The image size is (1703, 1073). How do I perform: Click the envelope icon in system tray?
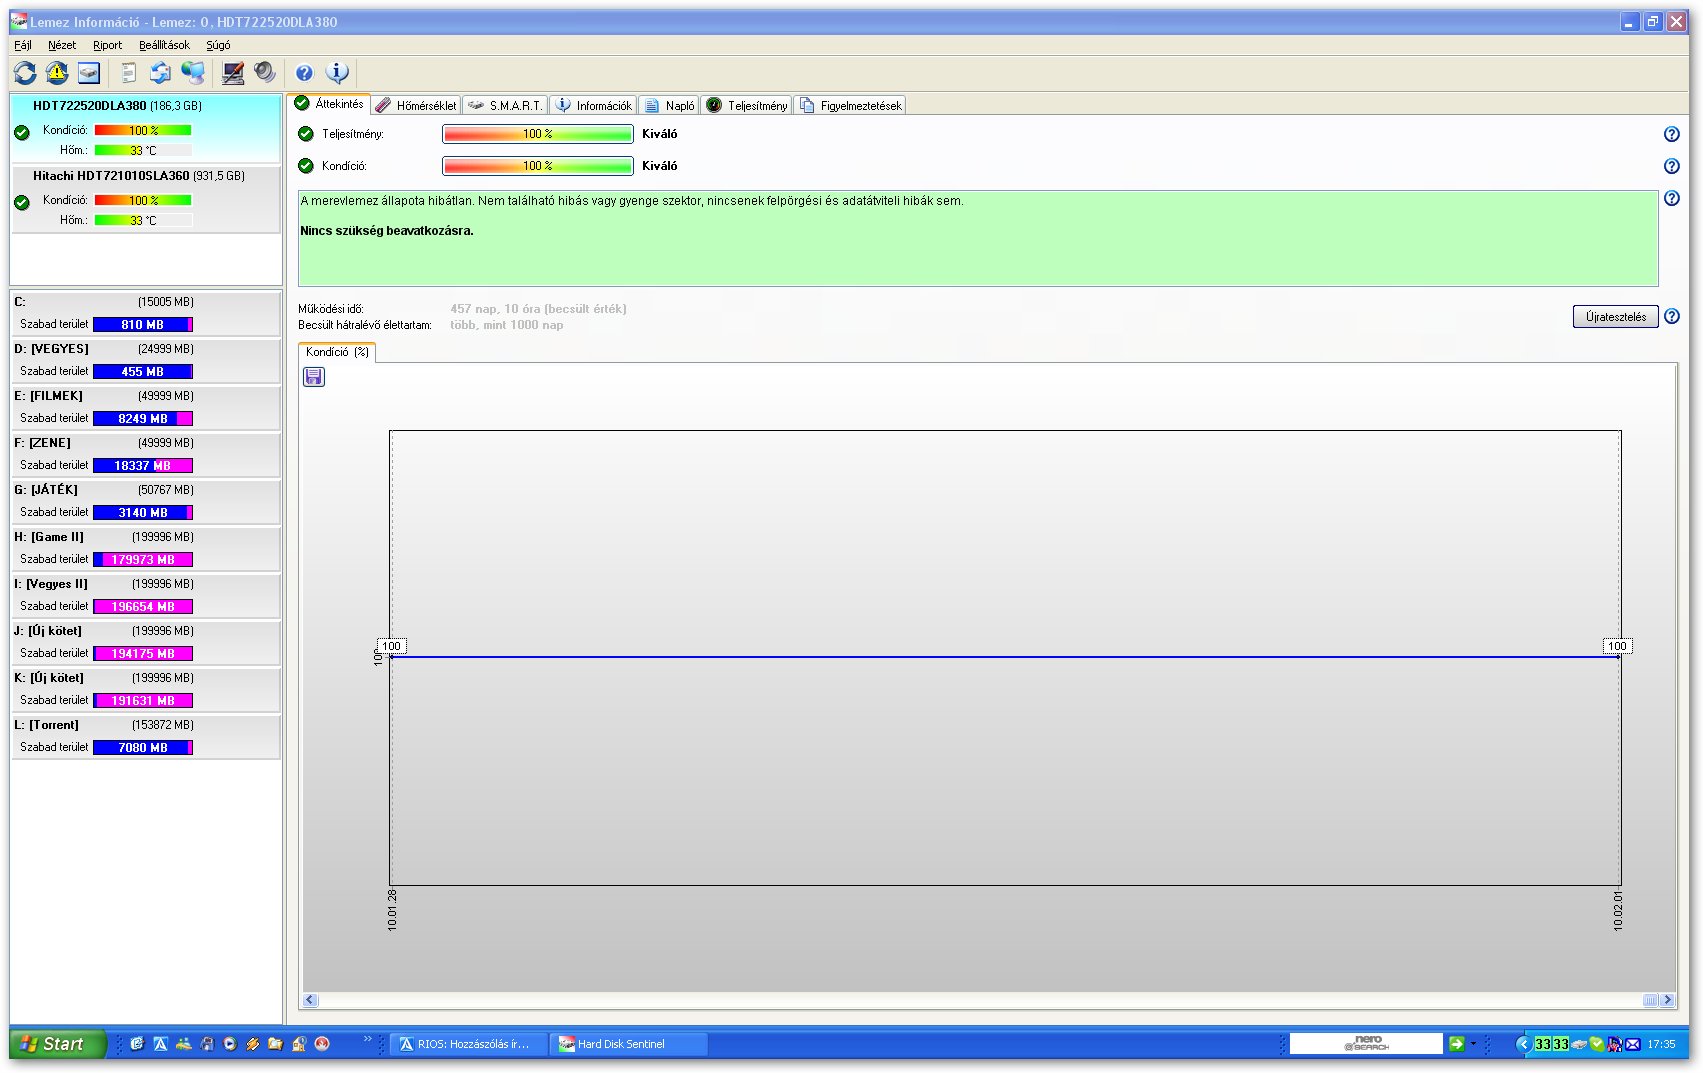[x=1633, y=1044]
